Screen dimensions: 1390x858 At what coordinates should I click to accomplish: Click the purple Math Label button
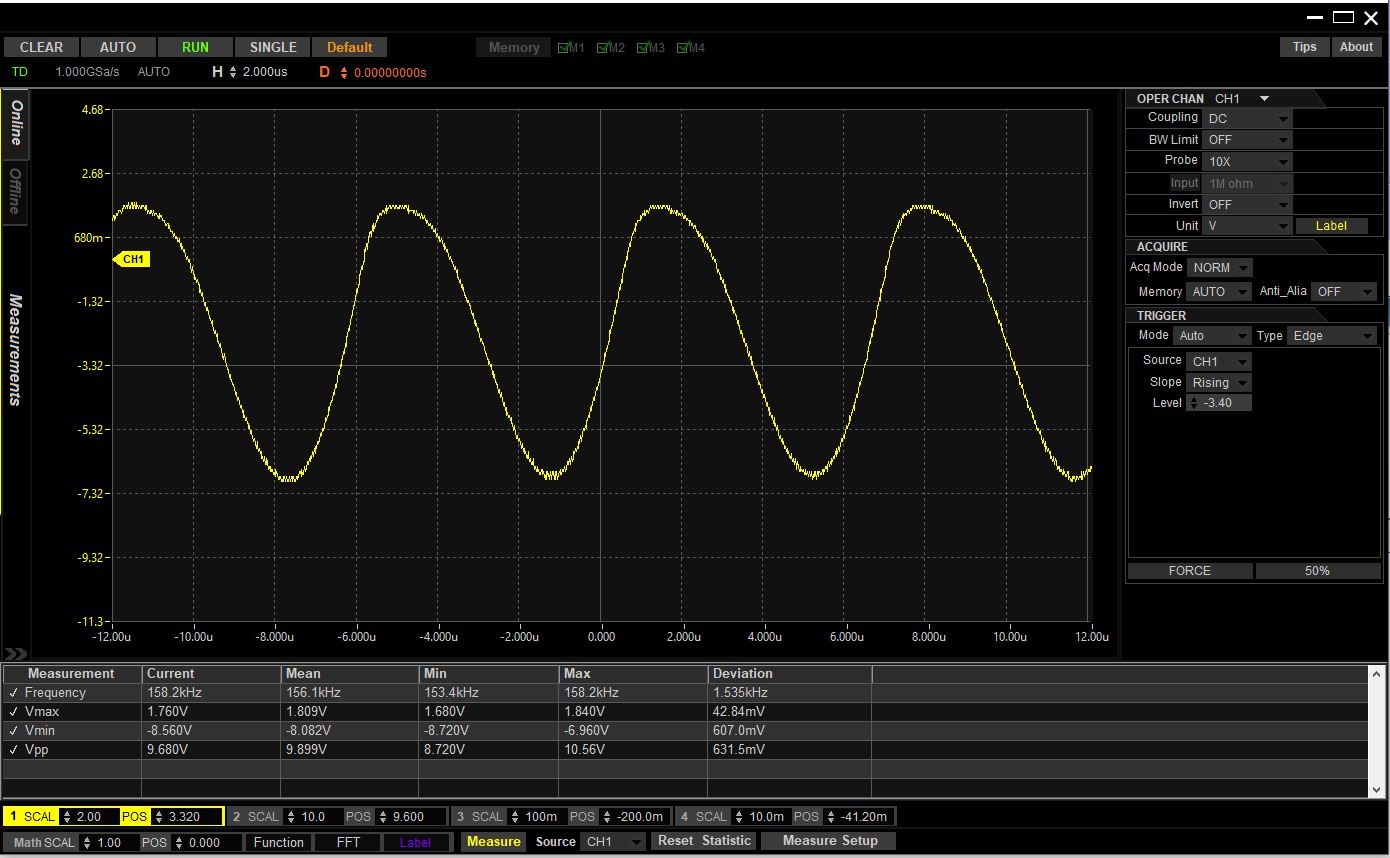click(415, 843)
